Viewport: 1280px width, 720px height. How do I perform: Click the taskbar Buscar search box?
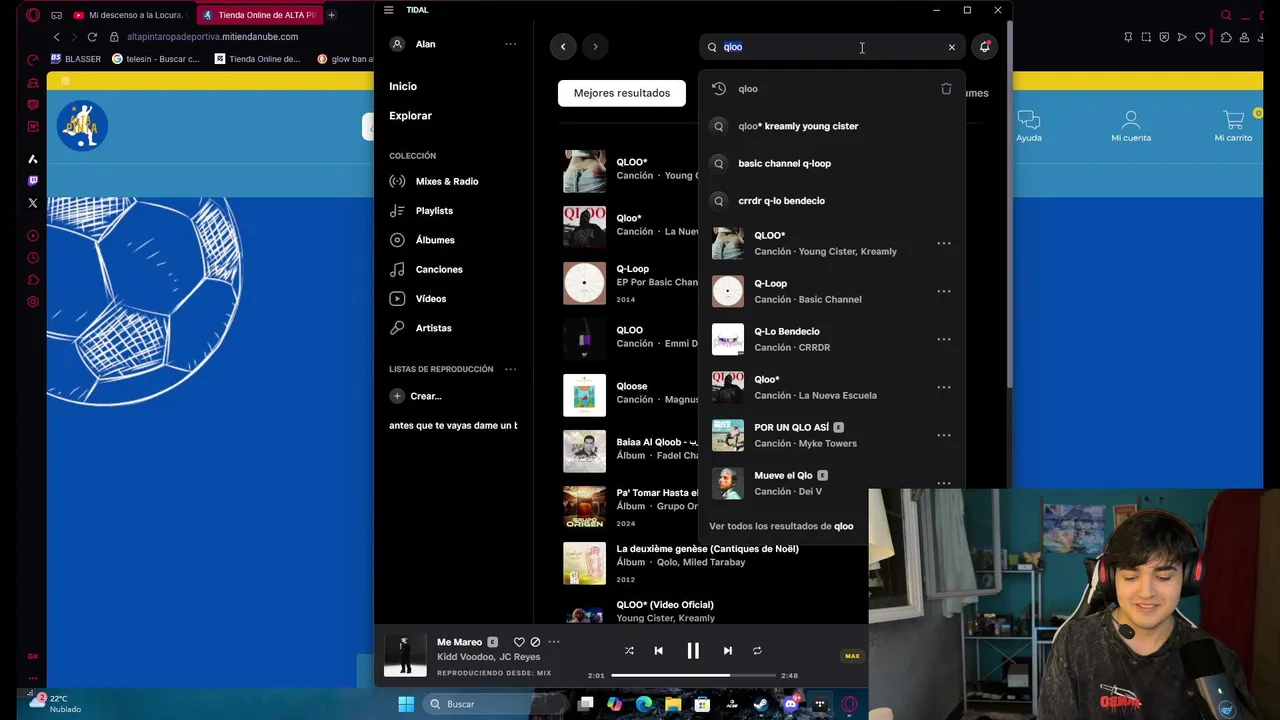click(x=493, y=704)
